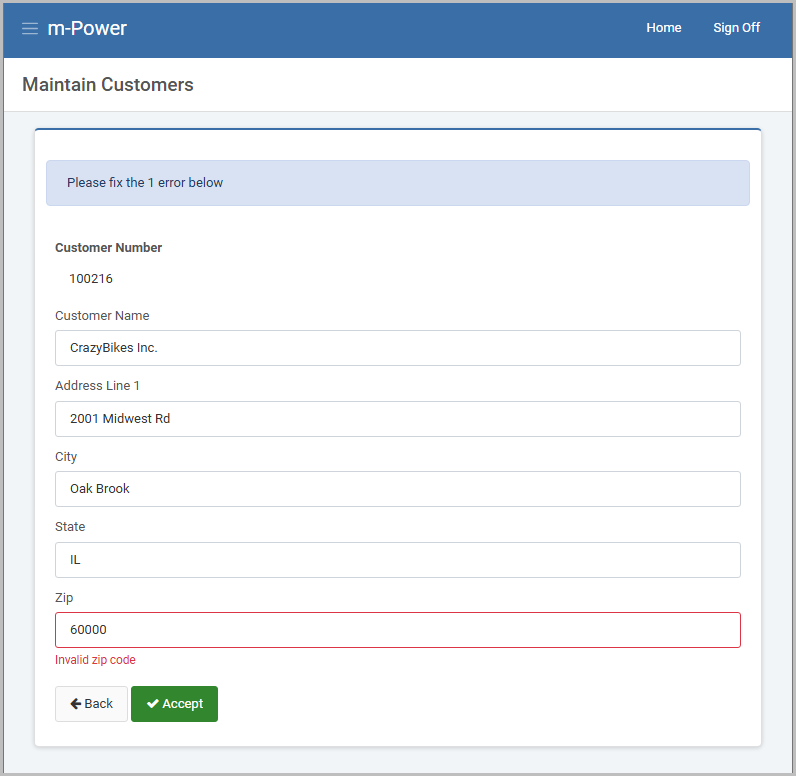
Task: Click the Maintain Customers page heading
Action: pyautogui.click(x=108, y=85)
